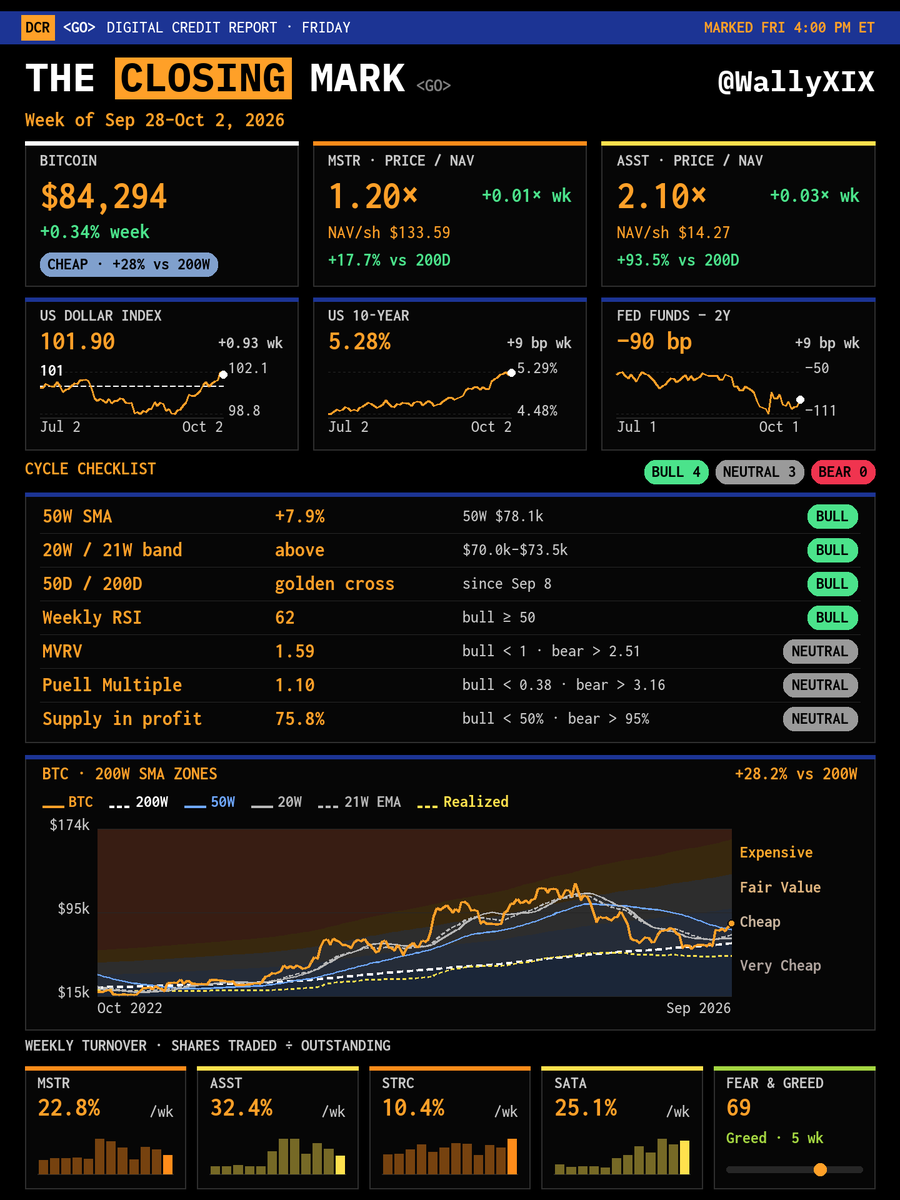Click the NEUTRAL tag on Puell Multiple row

(x=820, y=685)
